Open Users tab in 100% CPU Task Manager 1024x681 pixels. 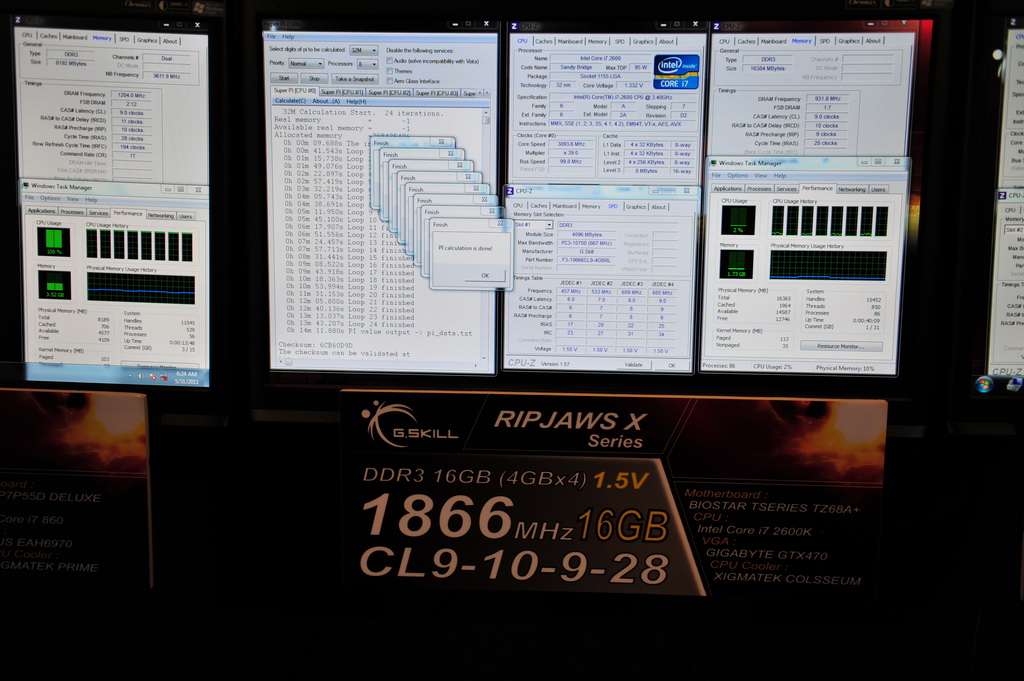coord(185,216)
